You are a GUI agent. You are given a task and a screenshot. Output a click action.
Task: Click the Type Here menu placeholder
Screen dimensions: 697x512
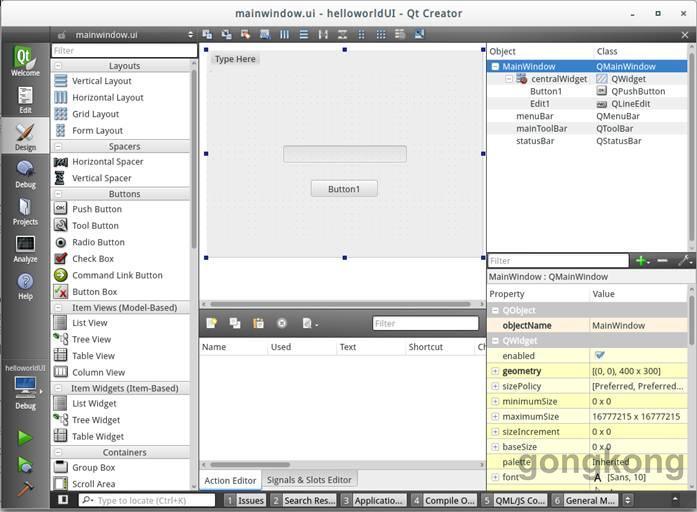[235, 59]
